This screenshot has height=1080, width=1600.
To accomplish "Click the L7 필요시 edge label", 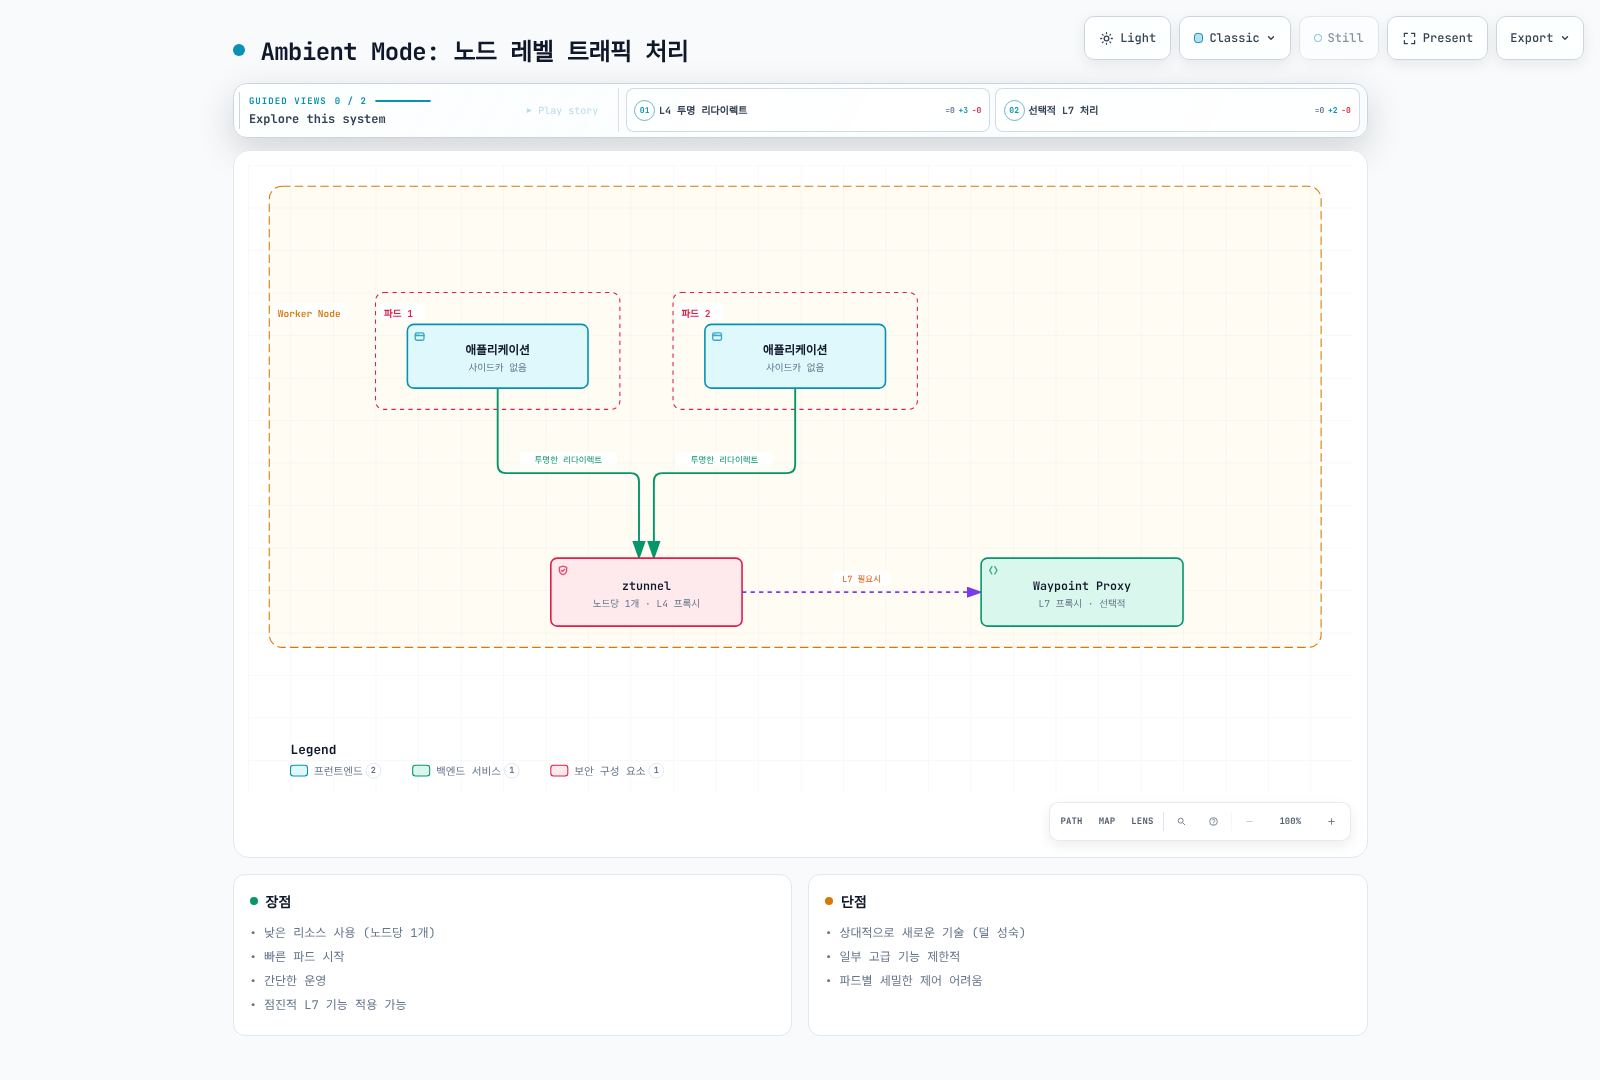I will pos(861,579).
